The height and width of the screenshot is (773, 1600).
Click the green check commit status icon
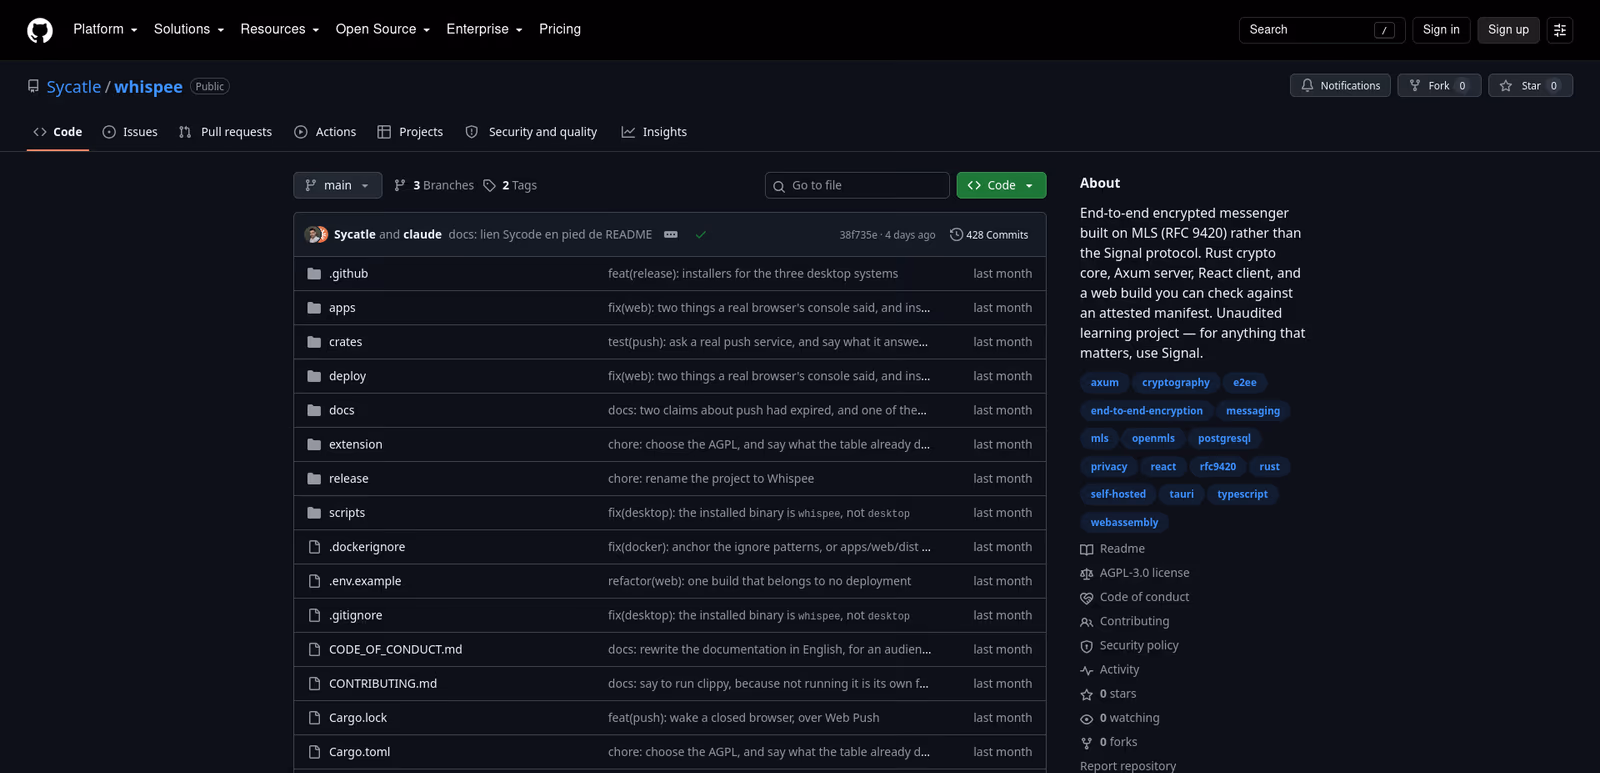(700, 235)
